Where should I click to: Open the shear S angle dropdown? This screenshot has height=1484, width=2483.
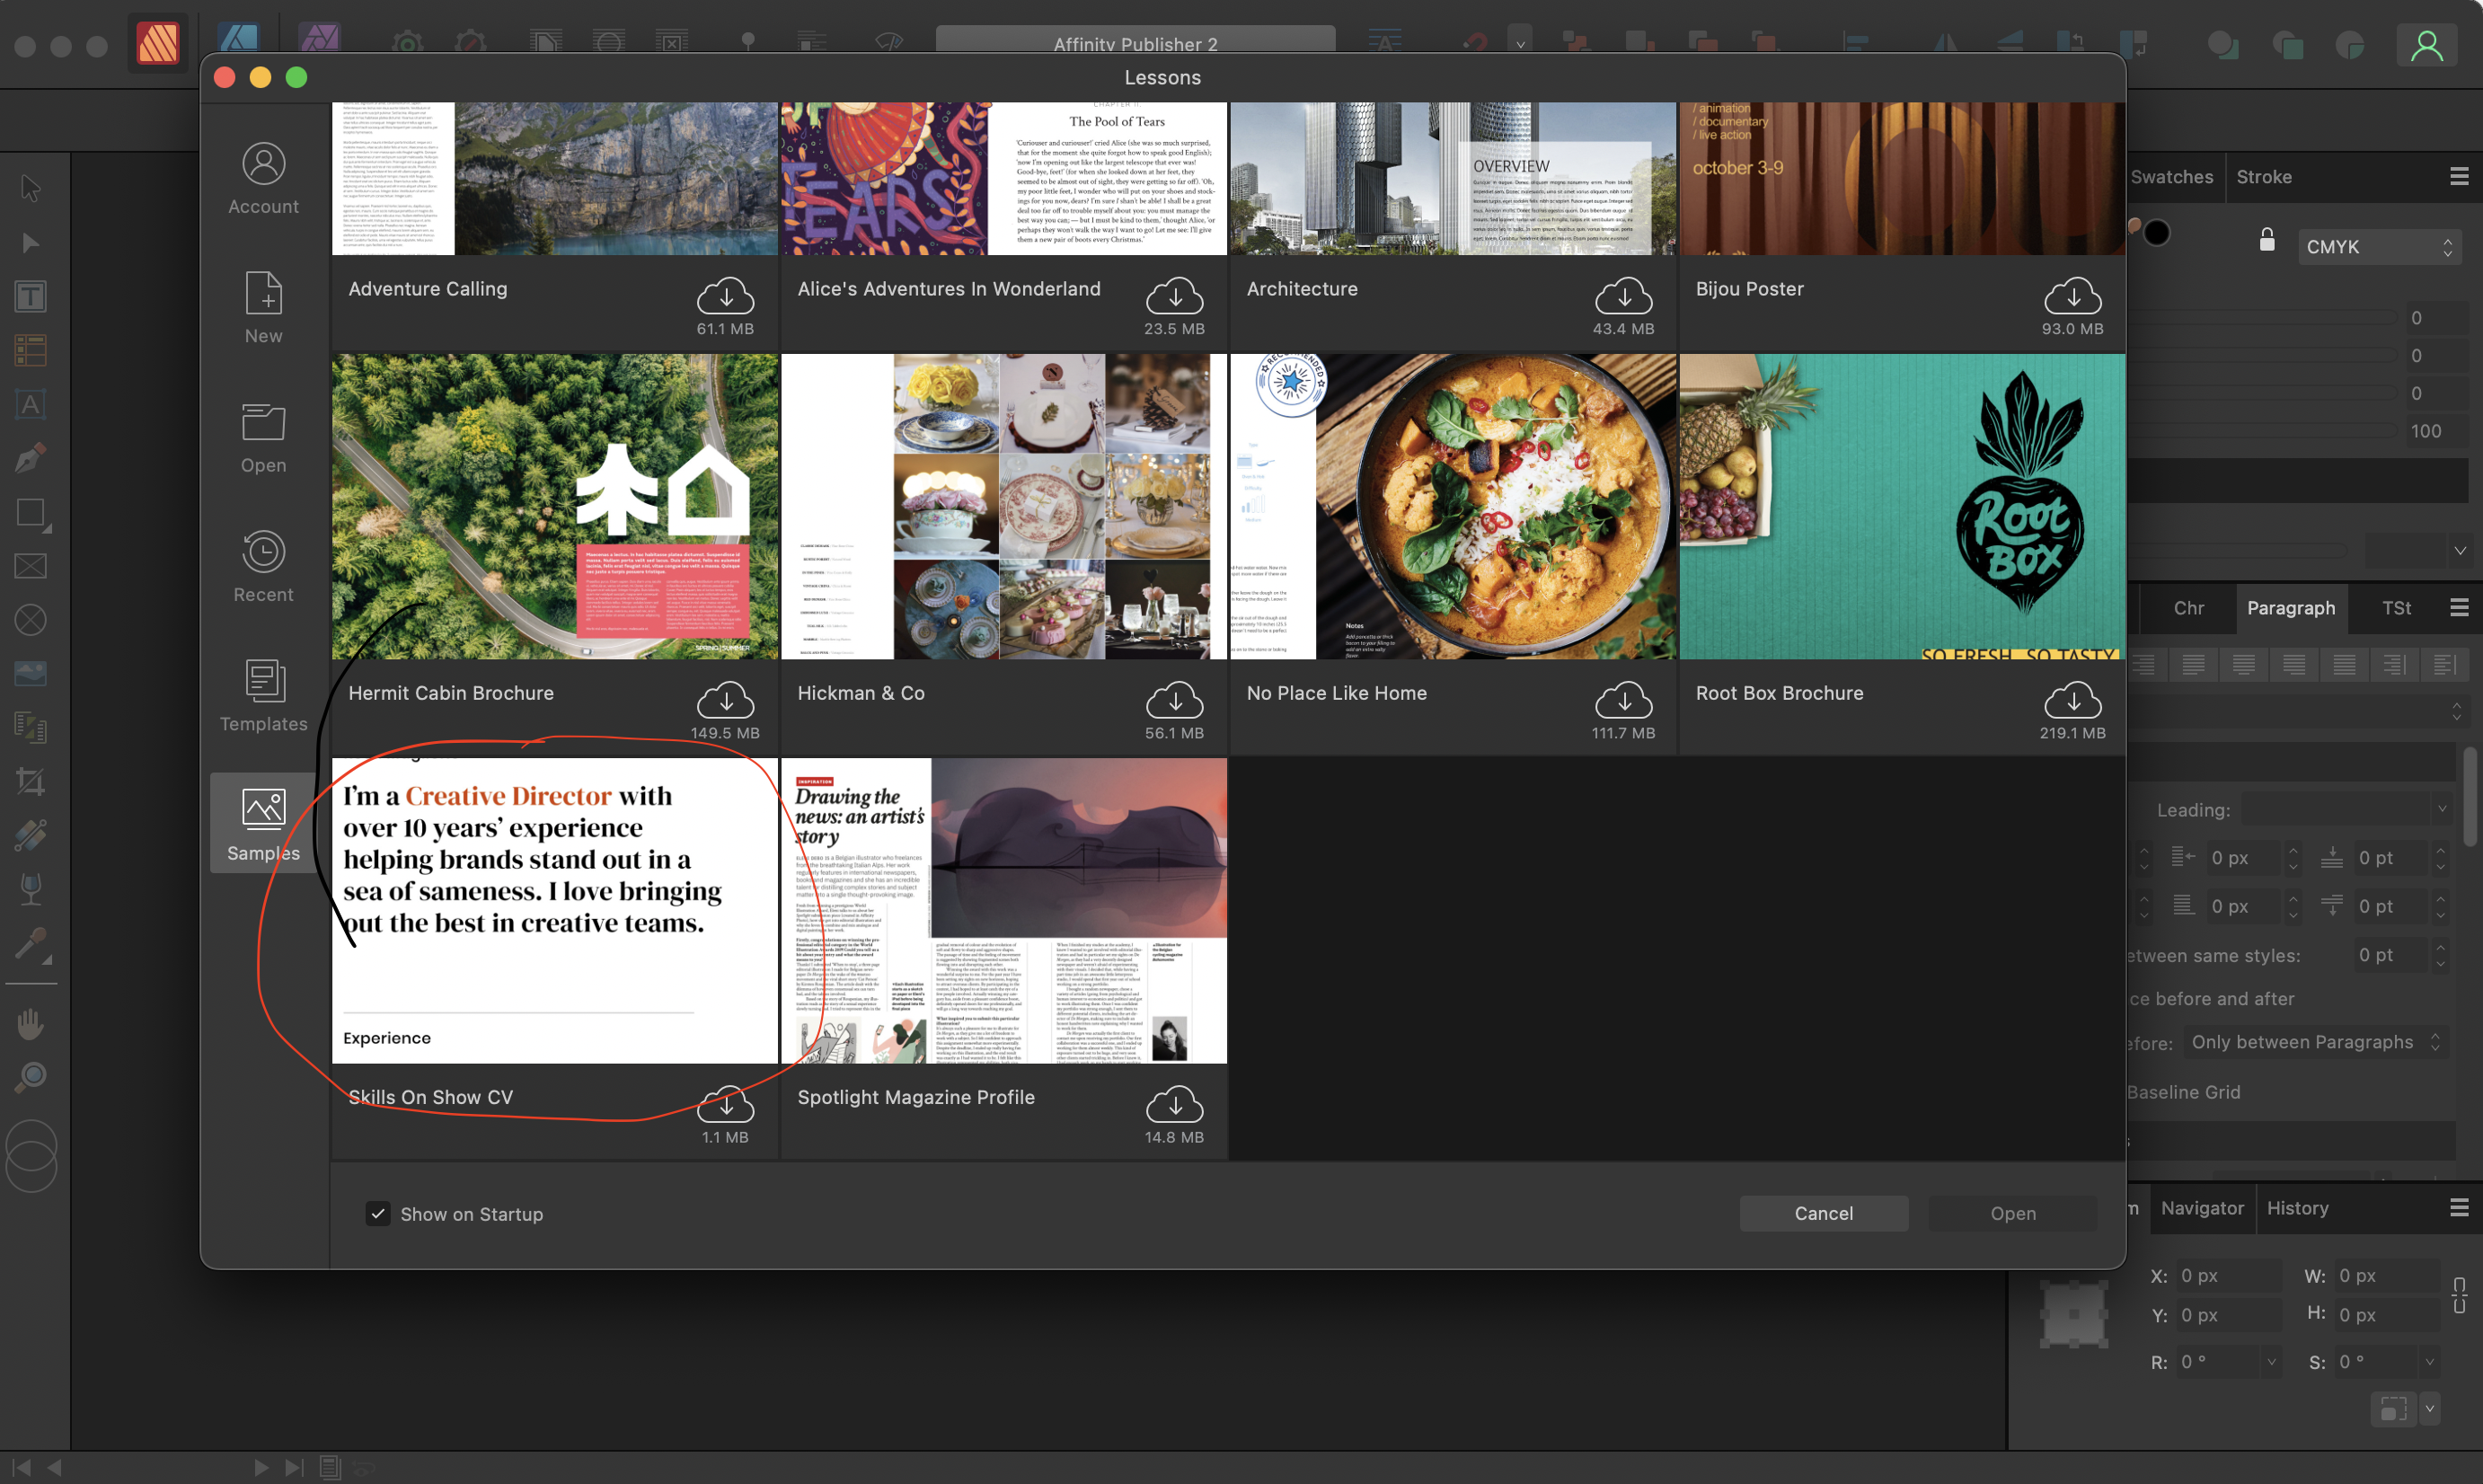tap(2429, 1362)
